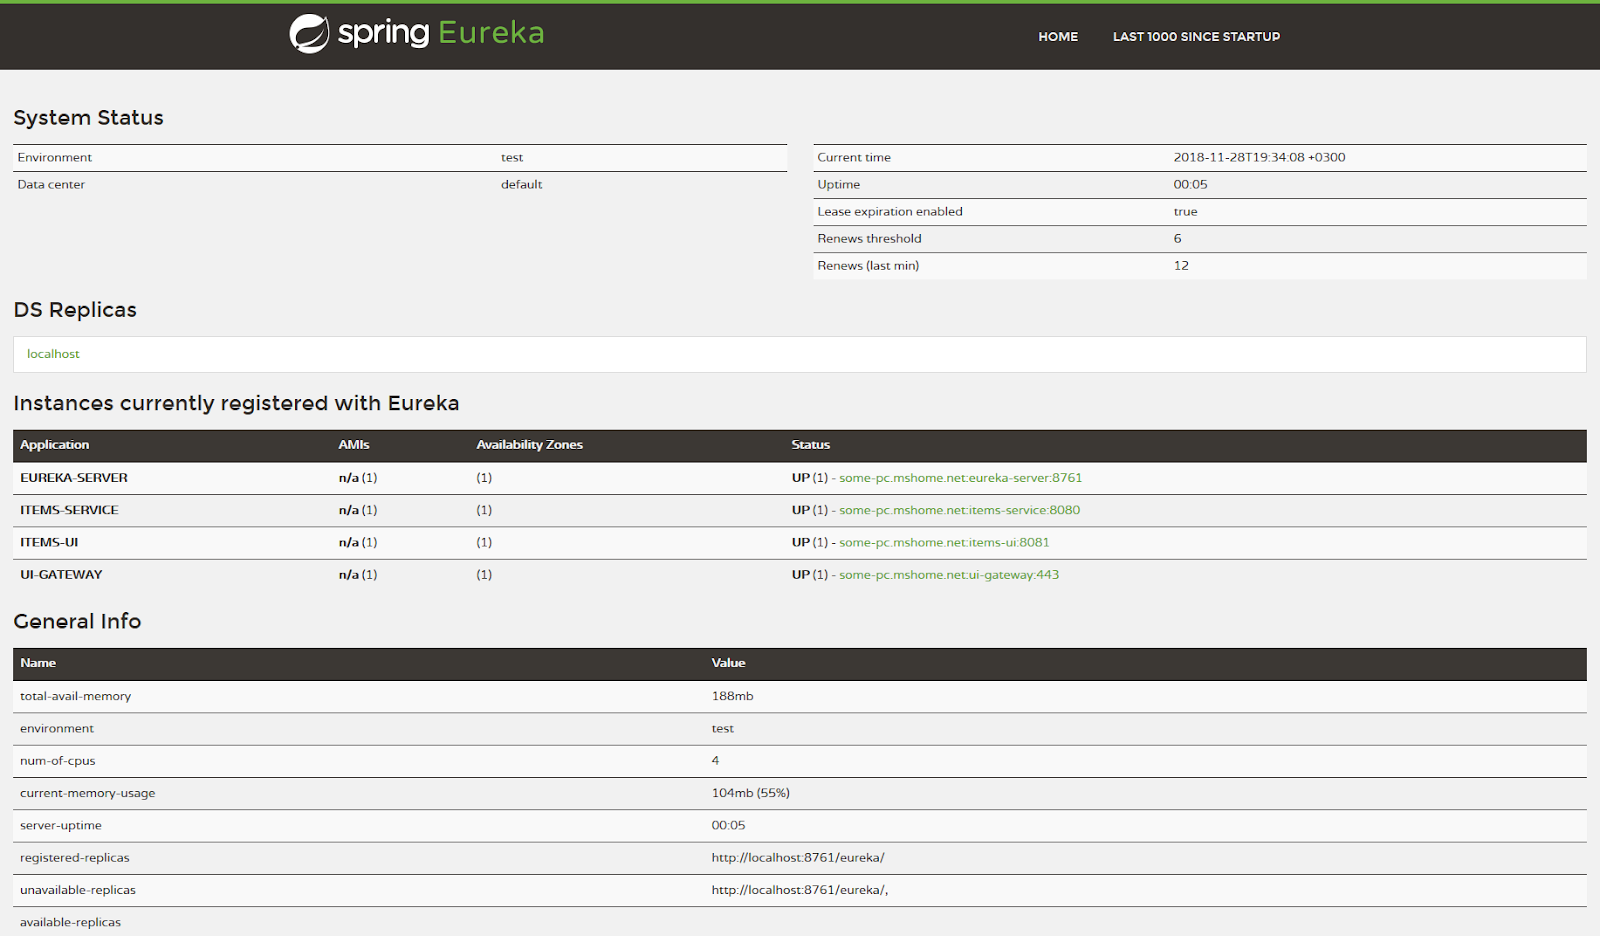Screen dimensions: 1600x936
Task: Select the environment value test in General Info
Action: 722,728
